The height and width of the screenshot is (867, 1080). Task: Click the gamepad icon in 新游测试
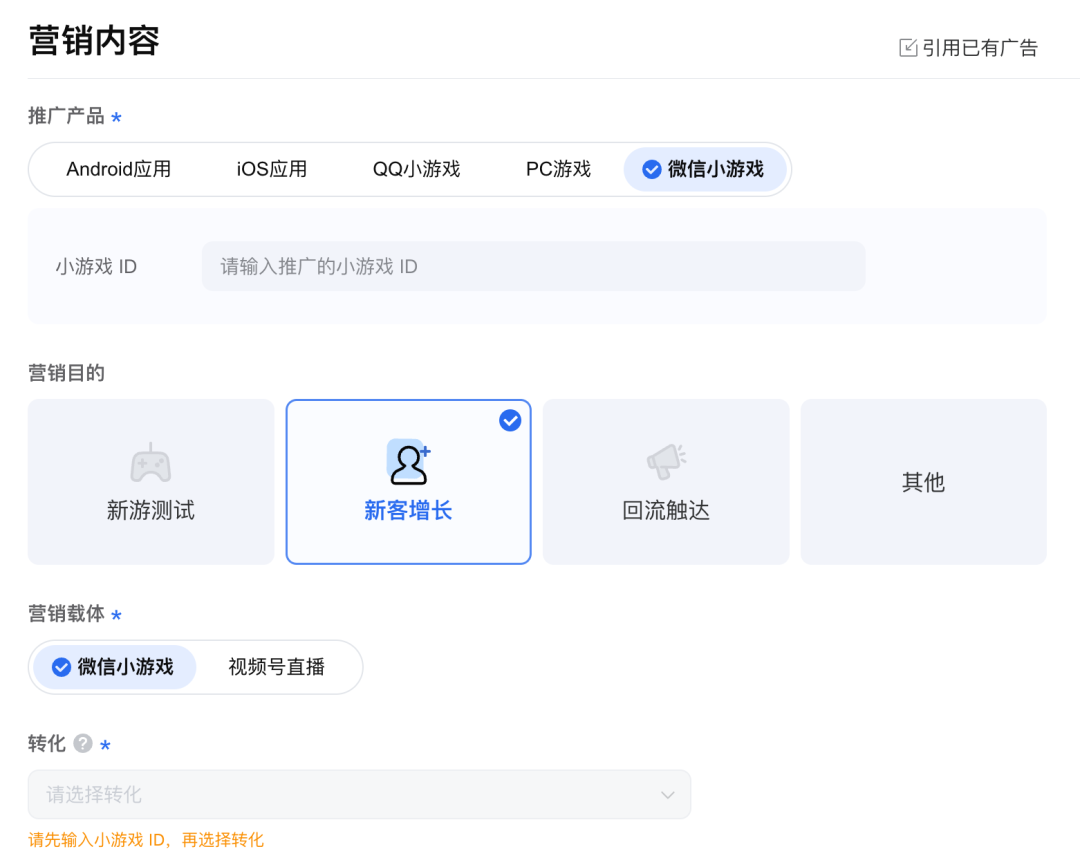[x=151, y=463]
